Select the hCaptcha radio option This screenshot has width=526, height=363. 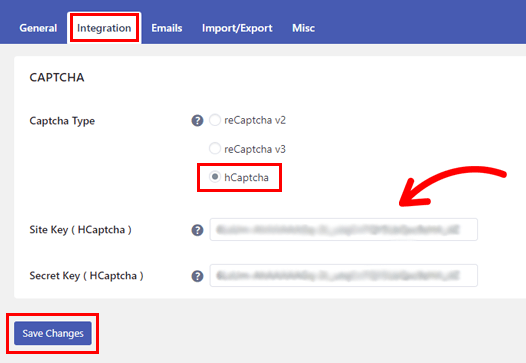215,177
